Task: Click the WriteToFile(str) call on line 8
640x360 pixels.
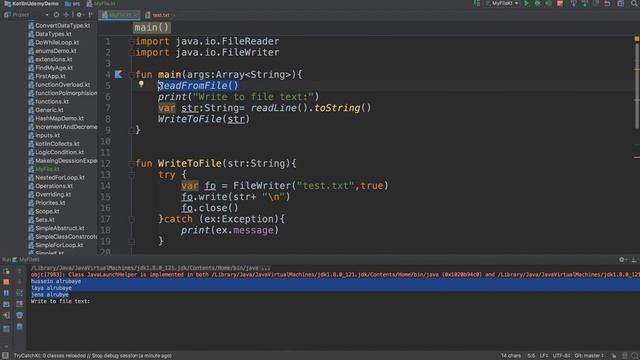Action: [x=204, y=119]
